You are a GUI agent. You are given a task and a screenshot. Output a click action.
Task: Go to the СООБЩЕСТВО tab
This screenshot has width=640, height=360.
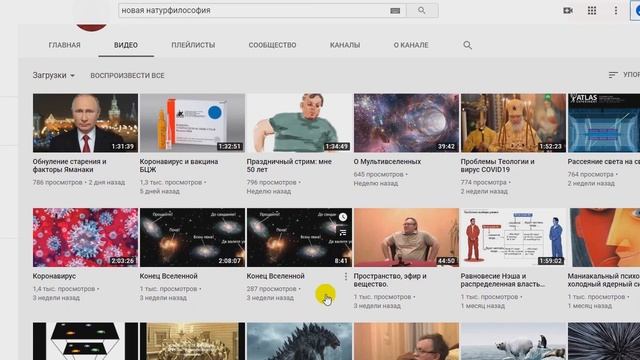272,45
